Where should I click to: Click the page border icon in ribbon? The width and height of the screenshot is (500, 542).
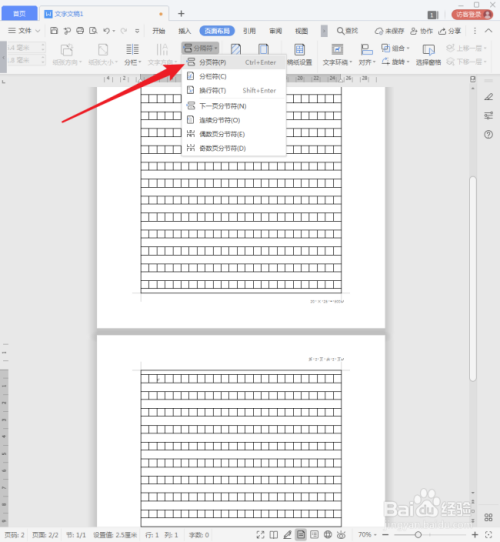click(x=263, y=49)
